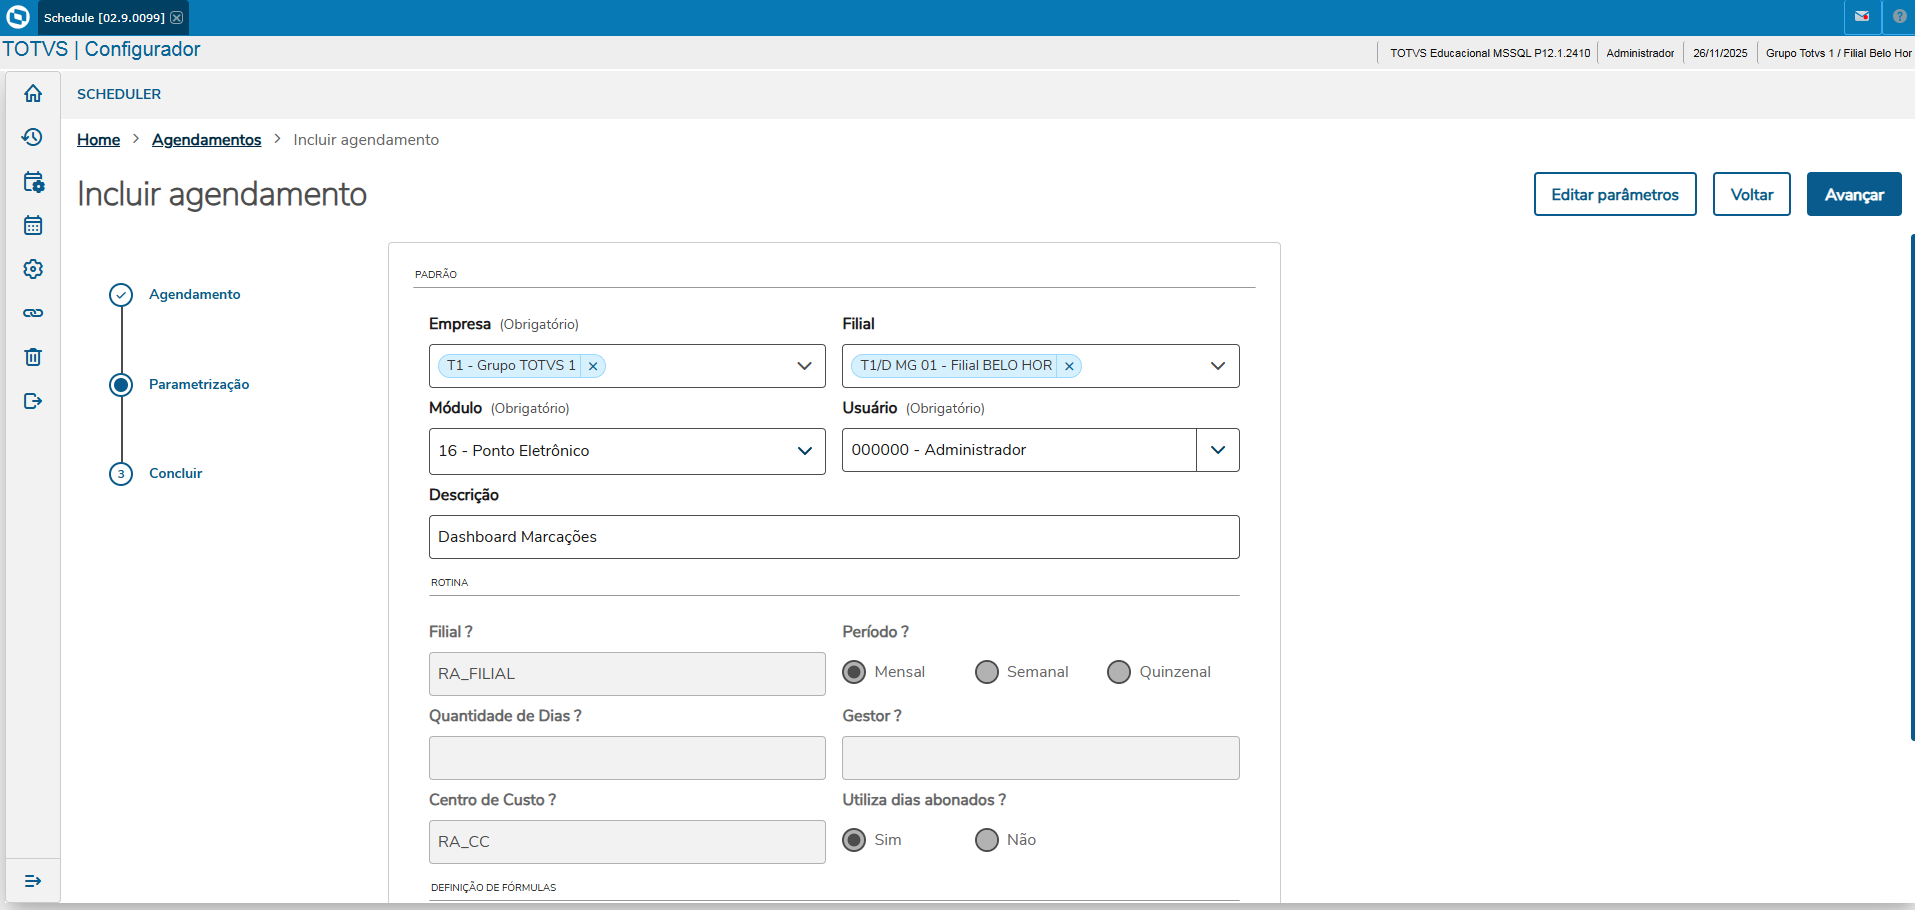
Task: Click the calendar settings sidebar icon
Action: point(33,182)
